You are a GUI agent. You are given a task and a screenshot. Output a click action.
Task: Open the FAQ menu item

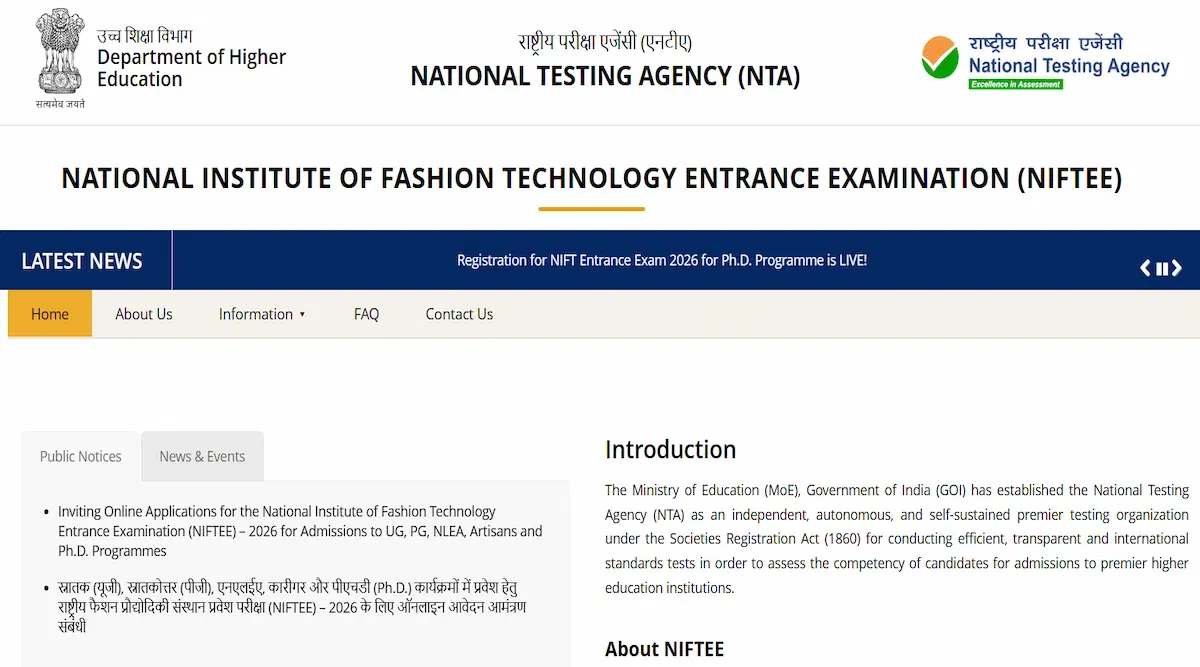coord(366,314)
